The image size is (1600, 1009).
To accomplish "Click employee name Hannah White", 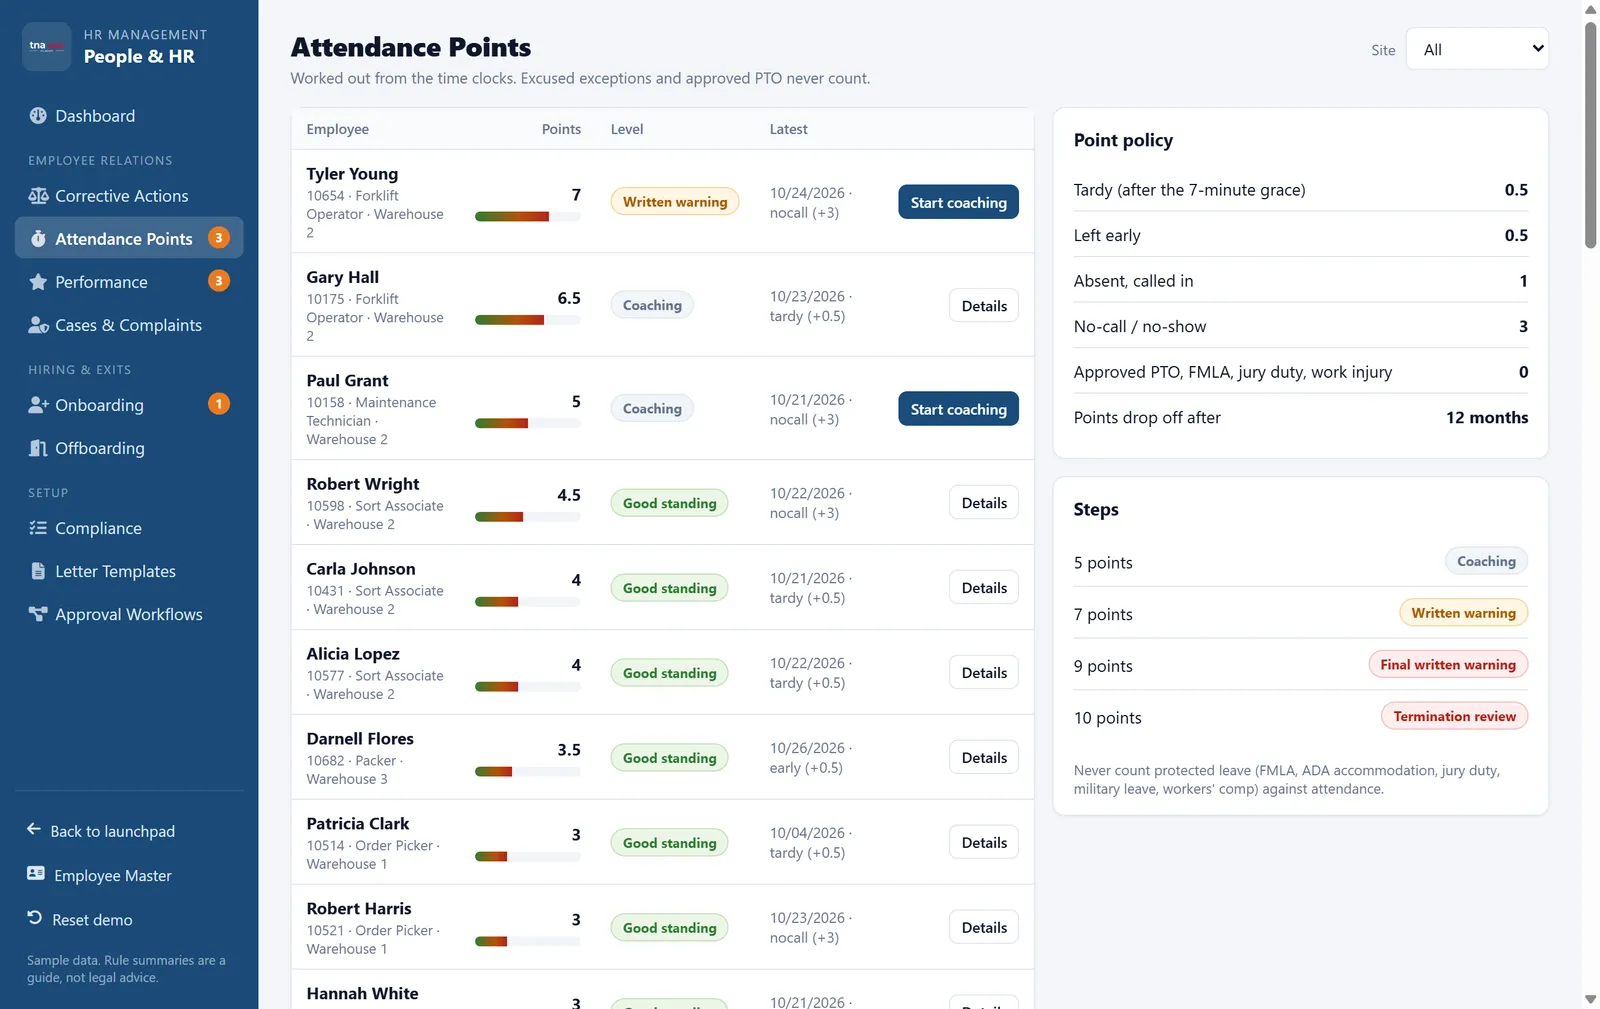I will pyautogui.click(x=362, y=993).
